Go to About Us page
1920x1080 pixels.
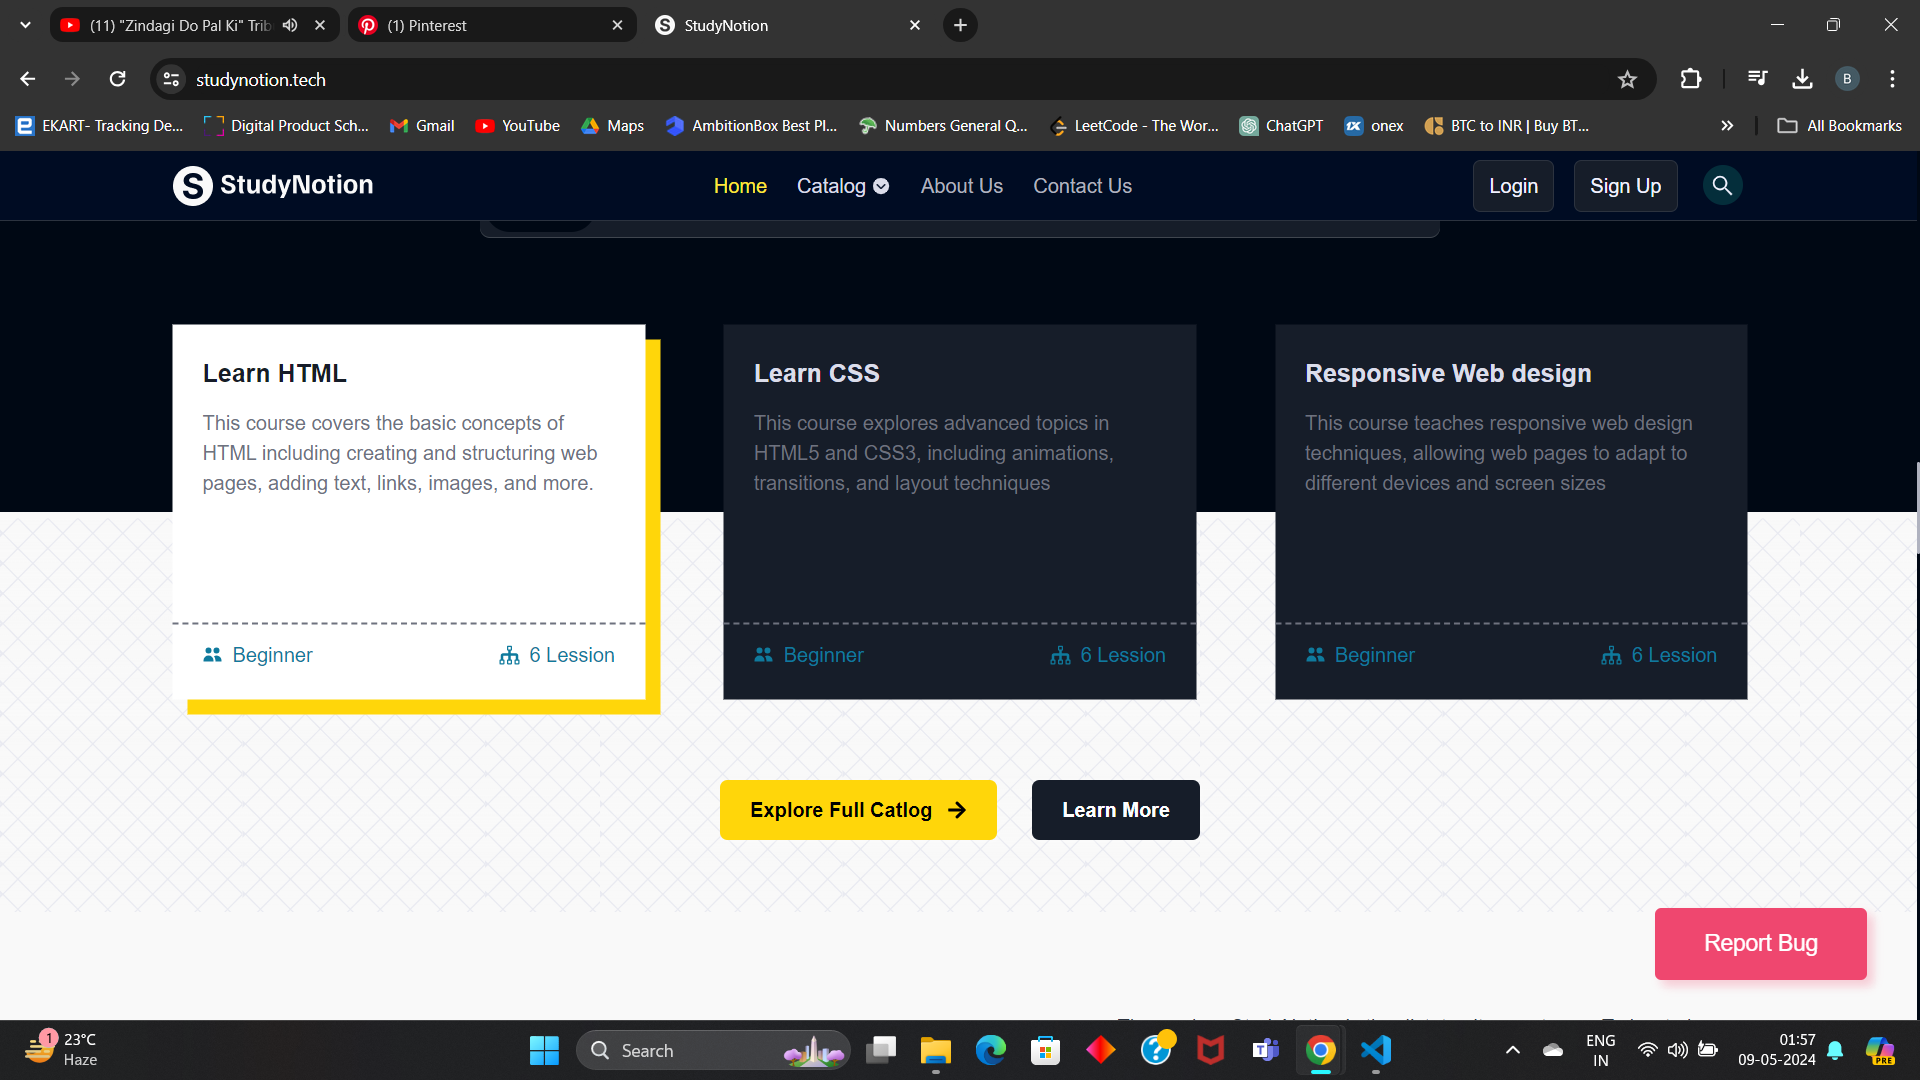click(961, 186)
